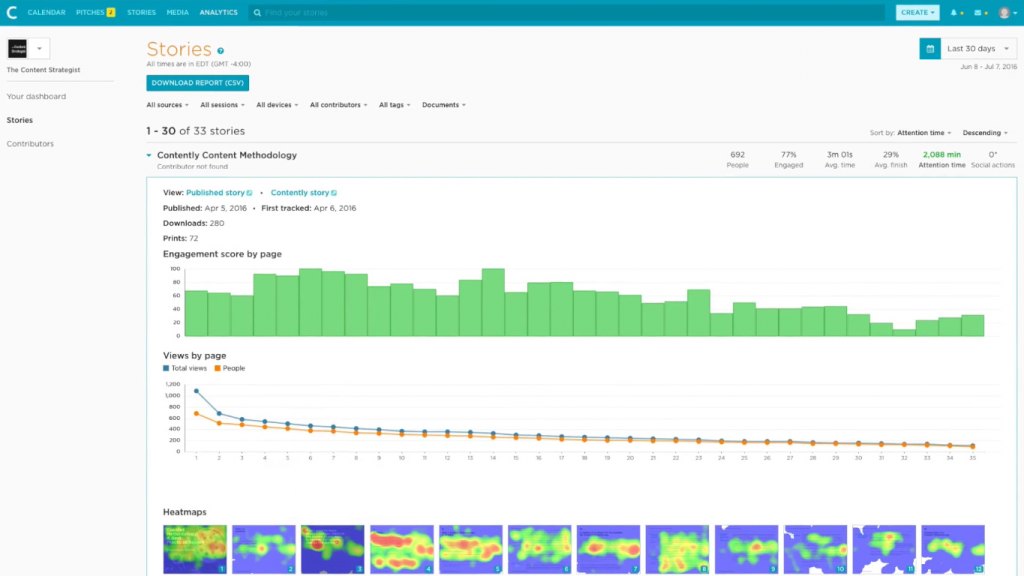Image resolution: width=1024 pixels, height=576 pixels.
Task: Open heatmap thumbnail 6
Action: pos(539,549)
